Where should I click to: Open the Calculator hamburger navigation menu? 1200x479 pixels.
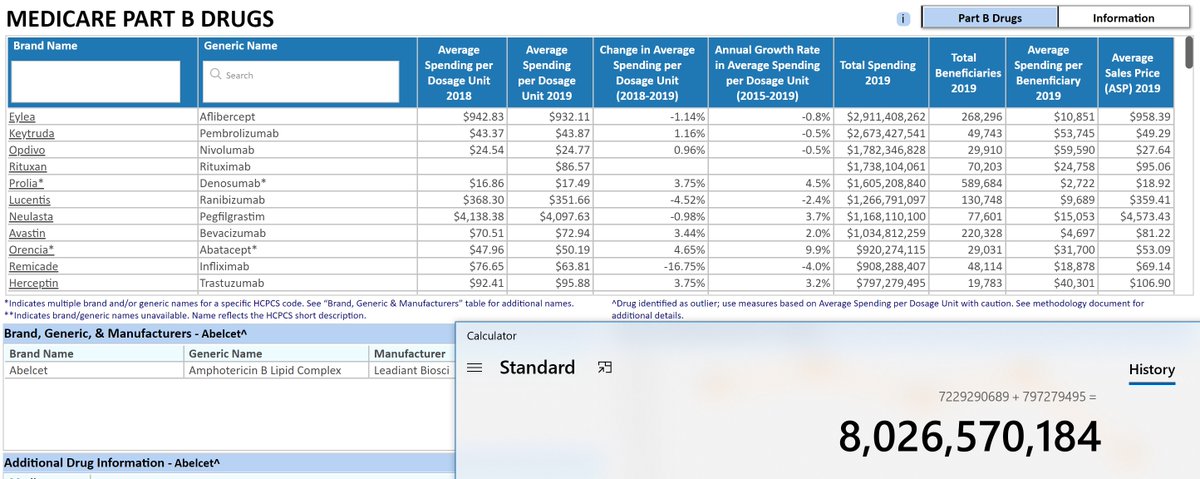click(x=476, y=368)
